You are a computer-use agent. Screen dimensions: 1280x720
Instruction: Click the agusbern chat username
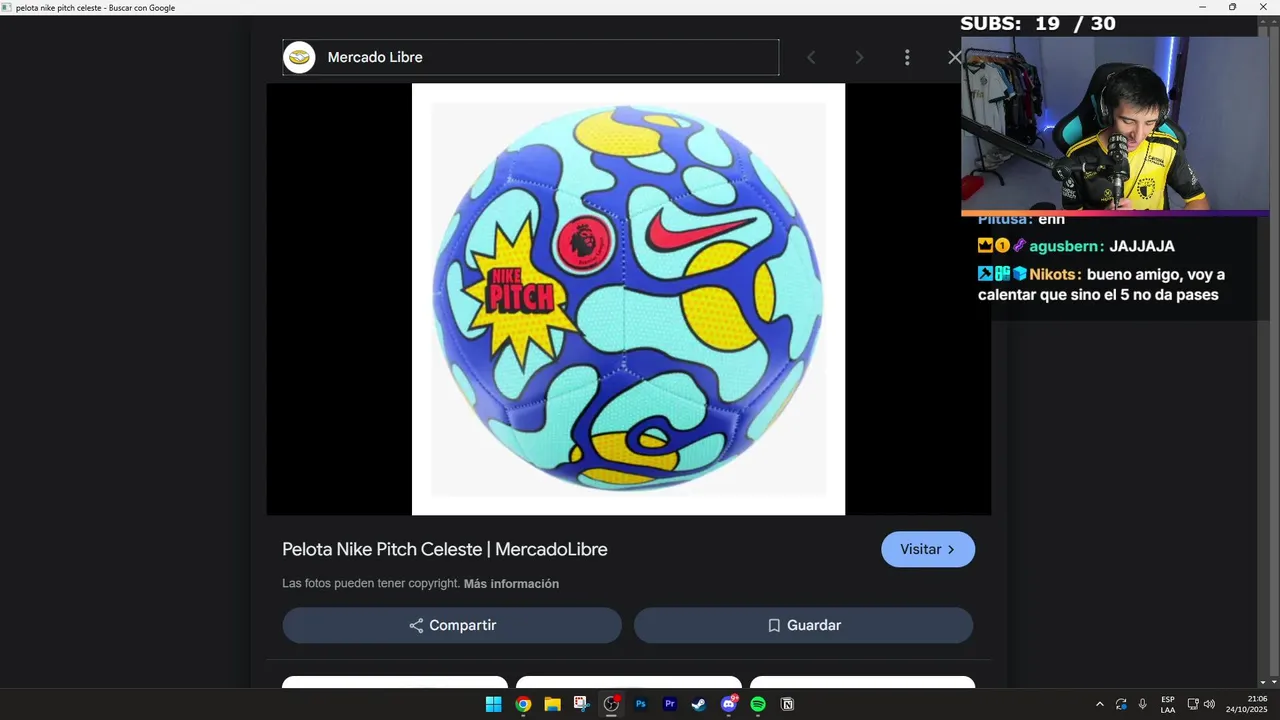click(1066, 246)
